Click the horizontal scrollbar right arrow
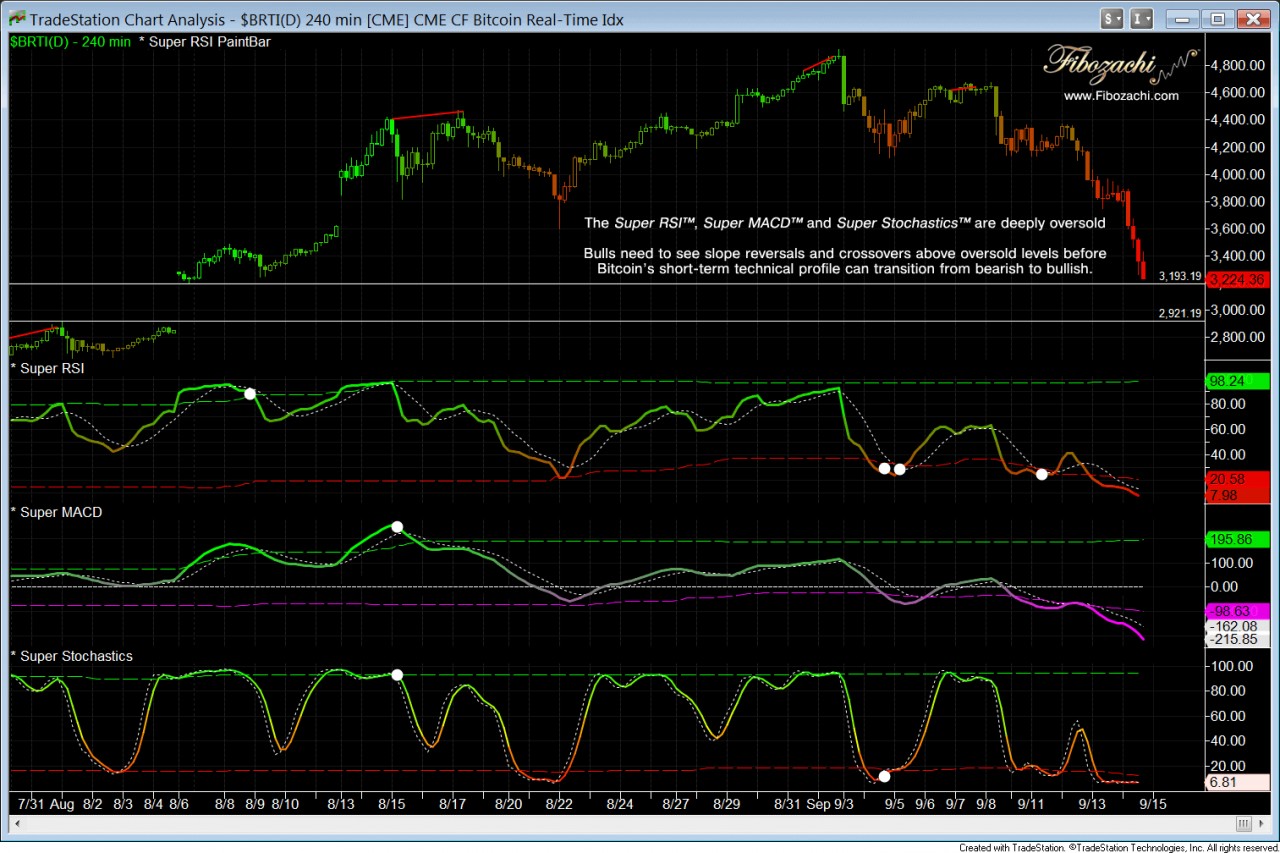This screenshot has height=853, width=1280. click(x=1263, y=824)
